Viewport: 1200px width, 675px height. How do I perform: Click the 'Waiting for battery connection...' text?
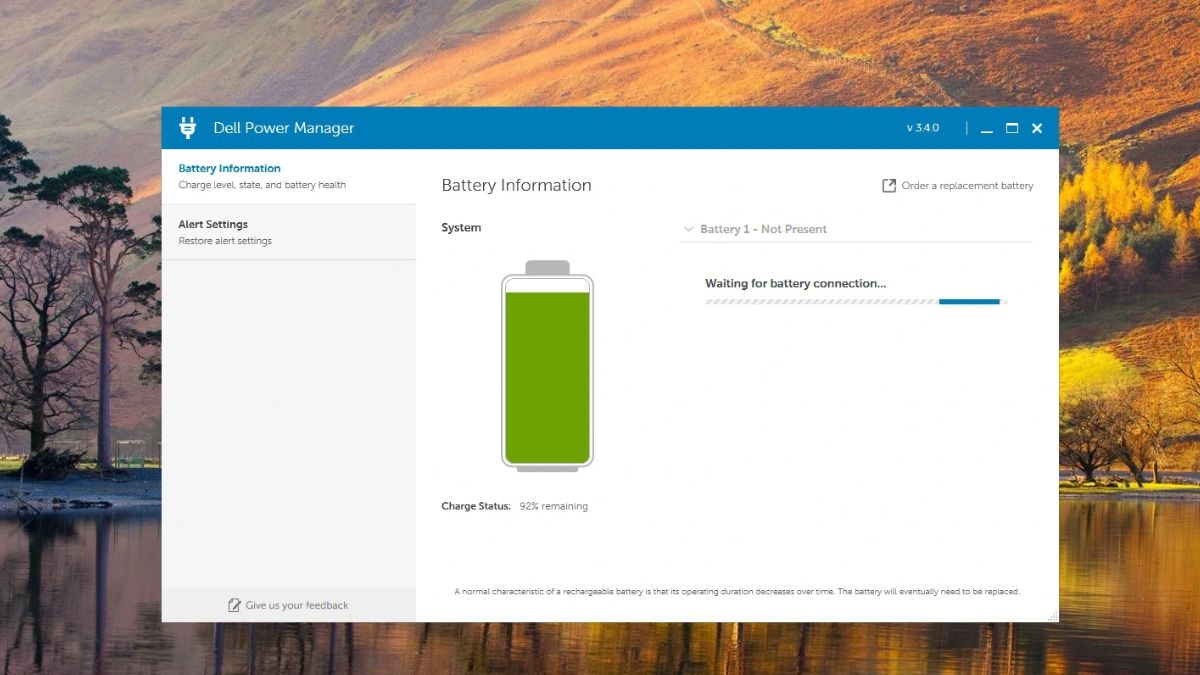[x=795, y=284]
